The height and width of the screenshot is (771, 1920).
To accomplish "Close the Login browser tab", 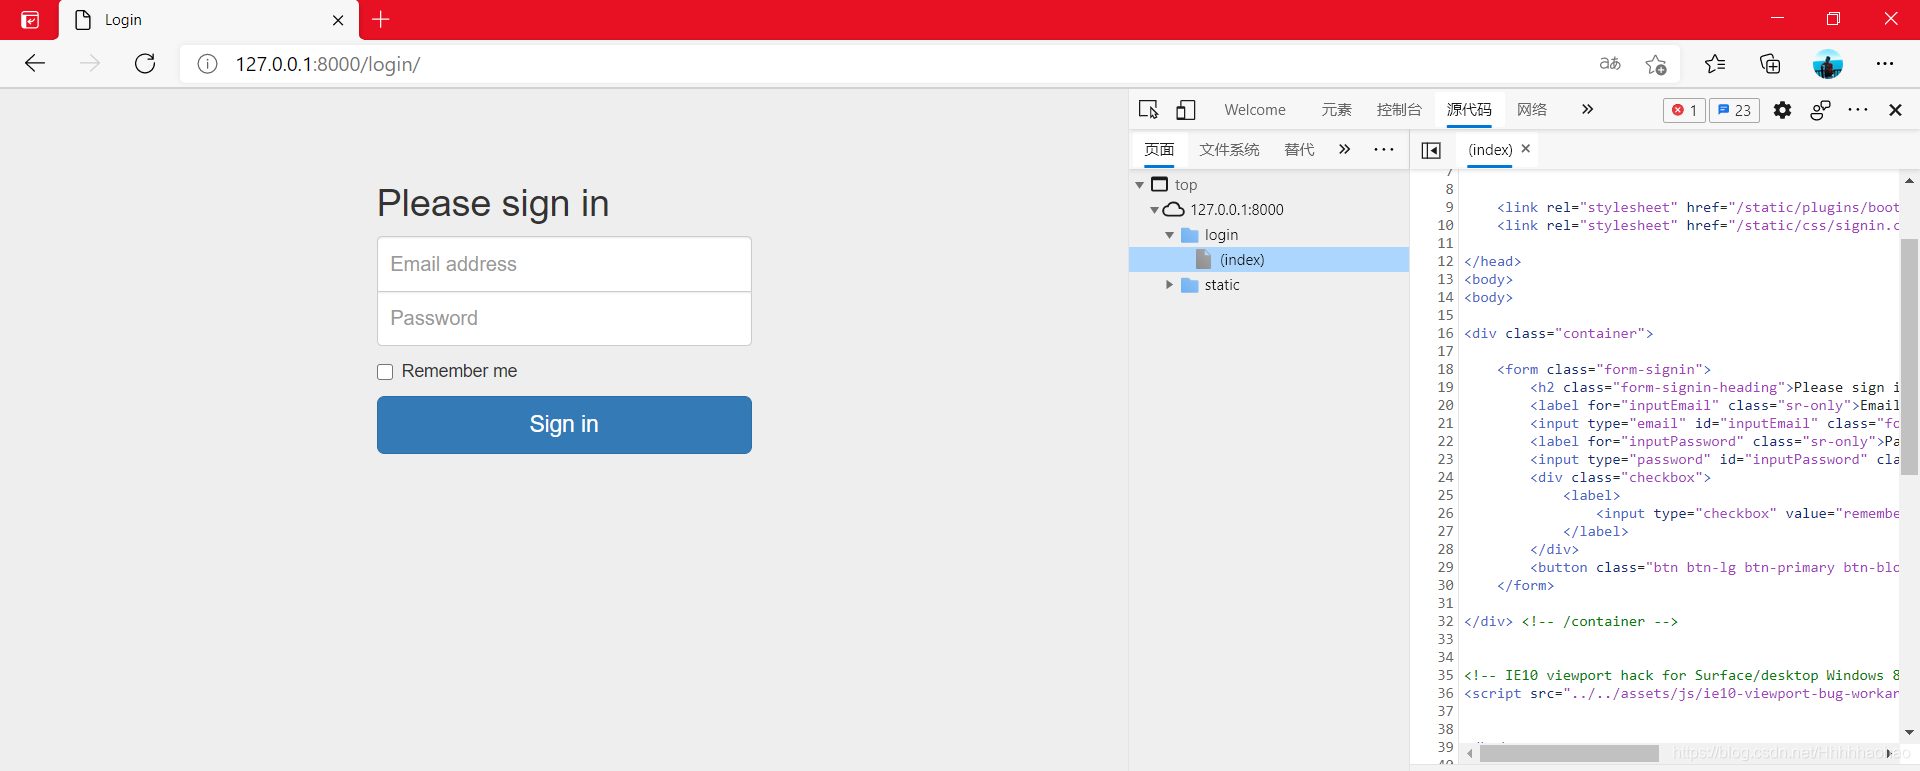I will [x=338, y=20].
